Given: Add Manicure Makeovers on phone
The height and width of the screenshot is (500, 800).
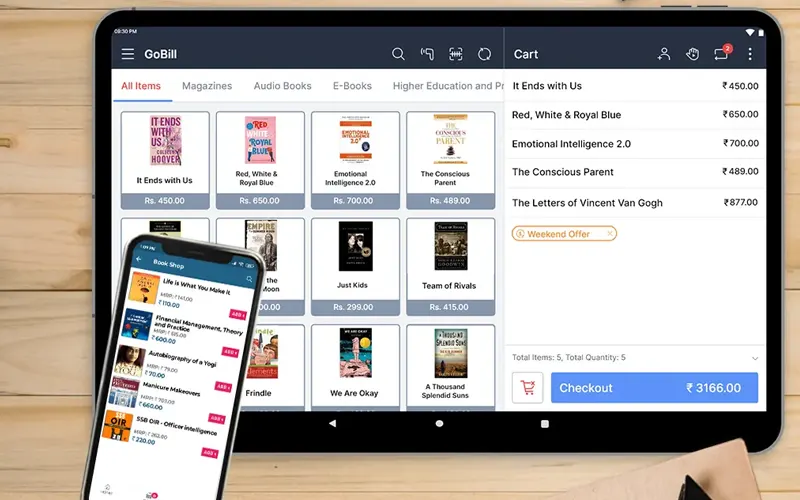Looking at the screenshot, I should coord(216,419).
